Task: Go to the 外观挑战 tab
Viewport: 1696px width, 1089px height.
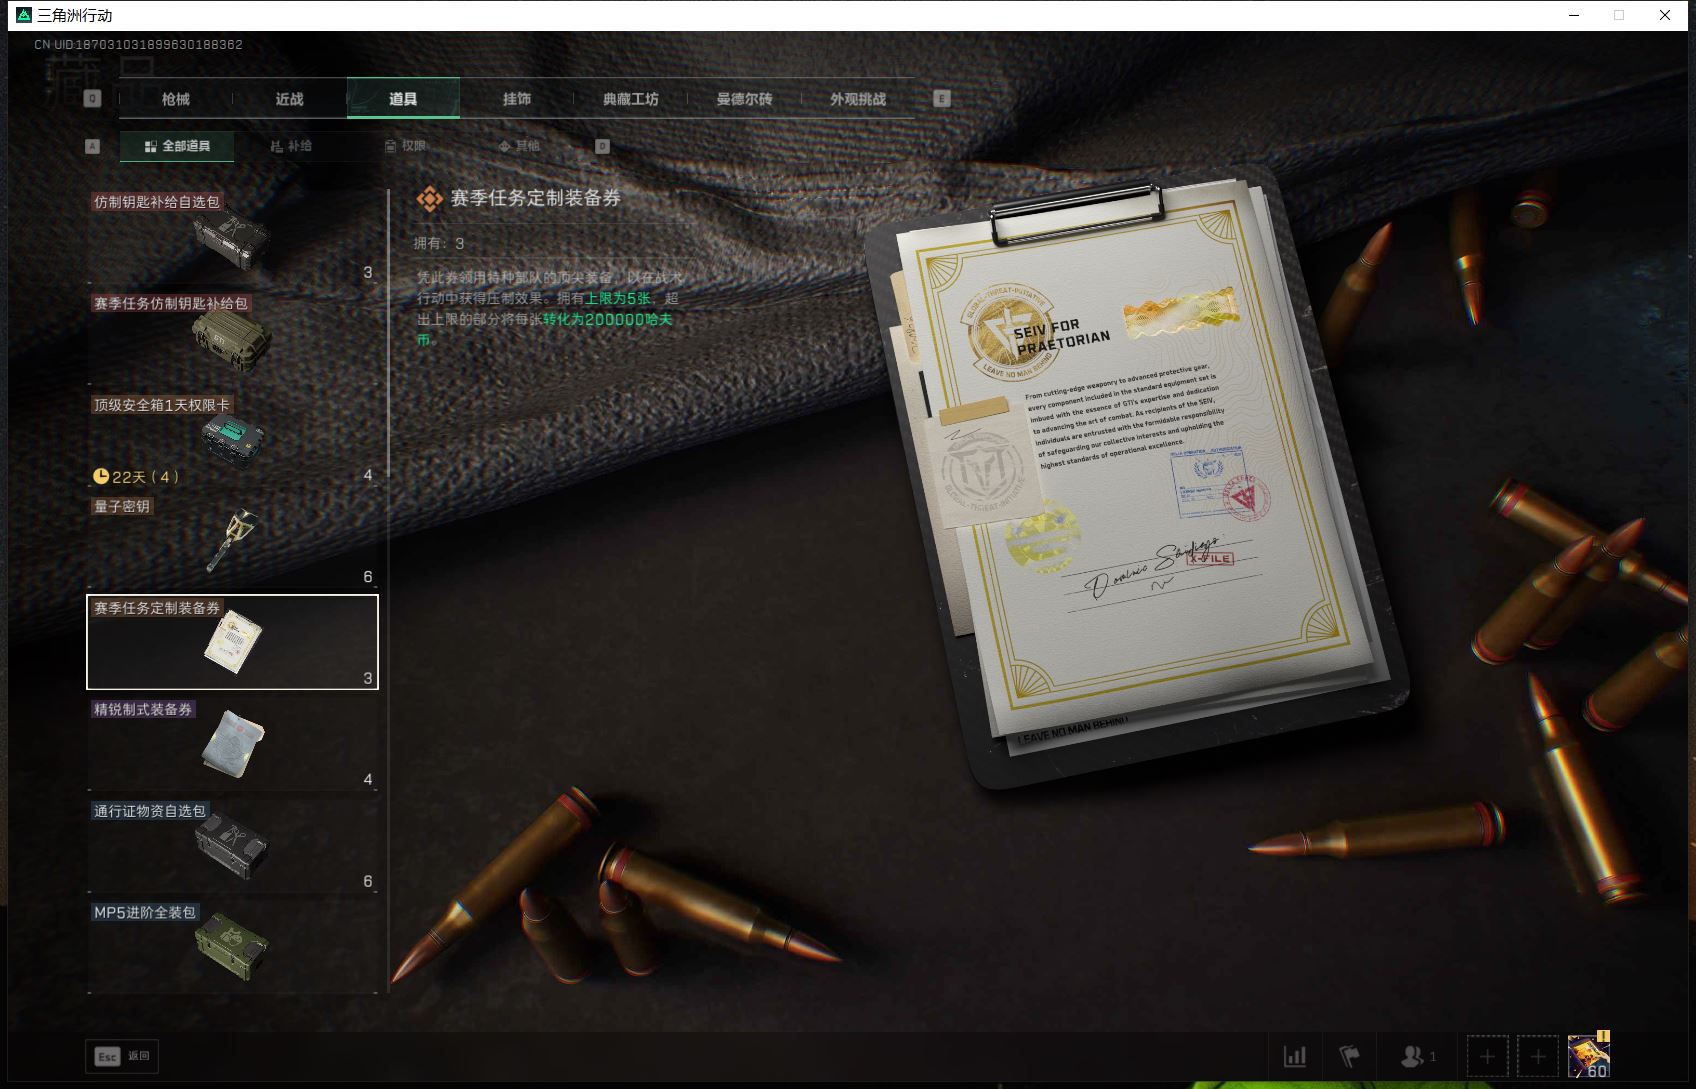Action: (x=857, y=99)
